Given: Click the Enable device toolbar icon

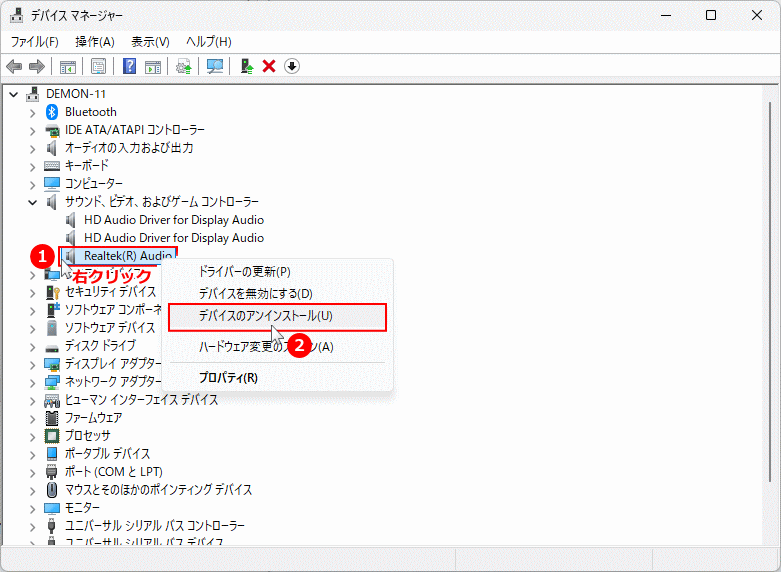Looking at the screenshot, I should coord(247,66).
